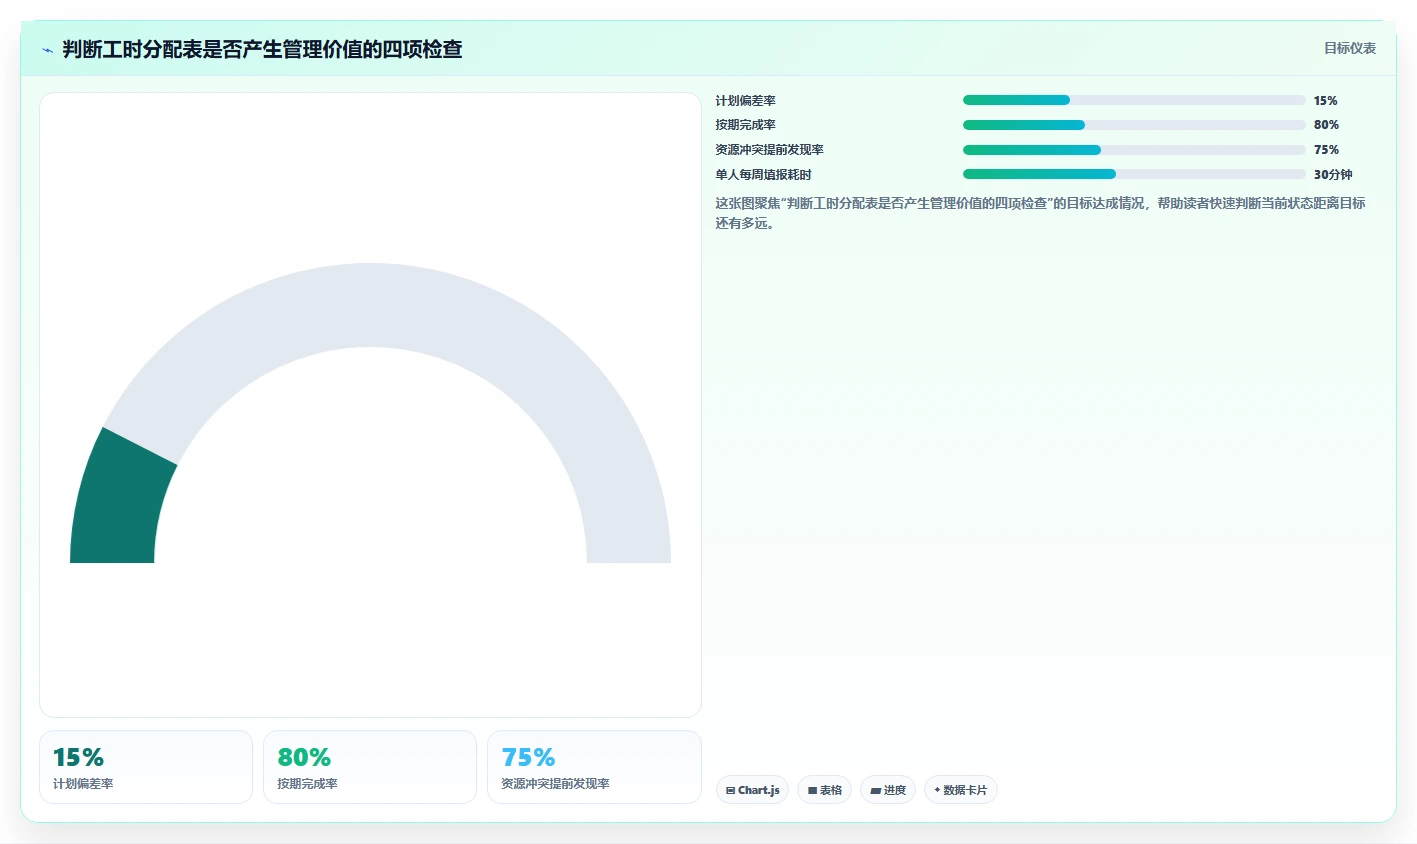The width and height of the screenshot is (1417, 844).
Task: Click the 80% value beside the progress bar
Action: click(x=1326, y=125)
